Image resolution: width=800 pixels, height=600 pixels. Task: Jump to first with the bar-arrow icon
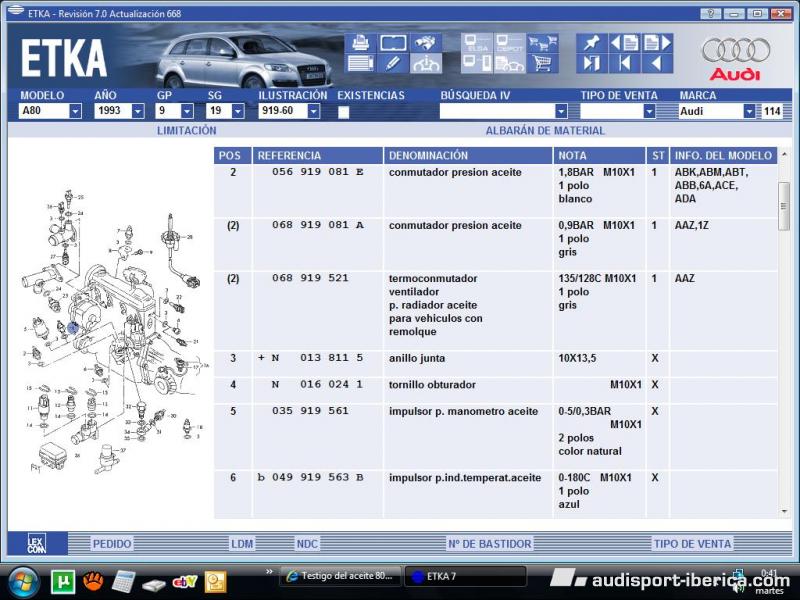click(624, 63)
